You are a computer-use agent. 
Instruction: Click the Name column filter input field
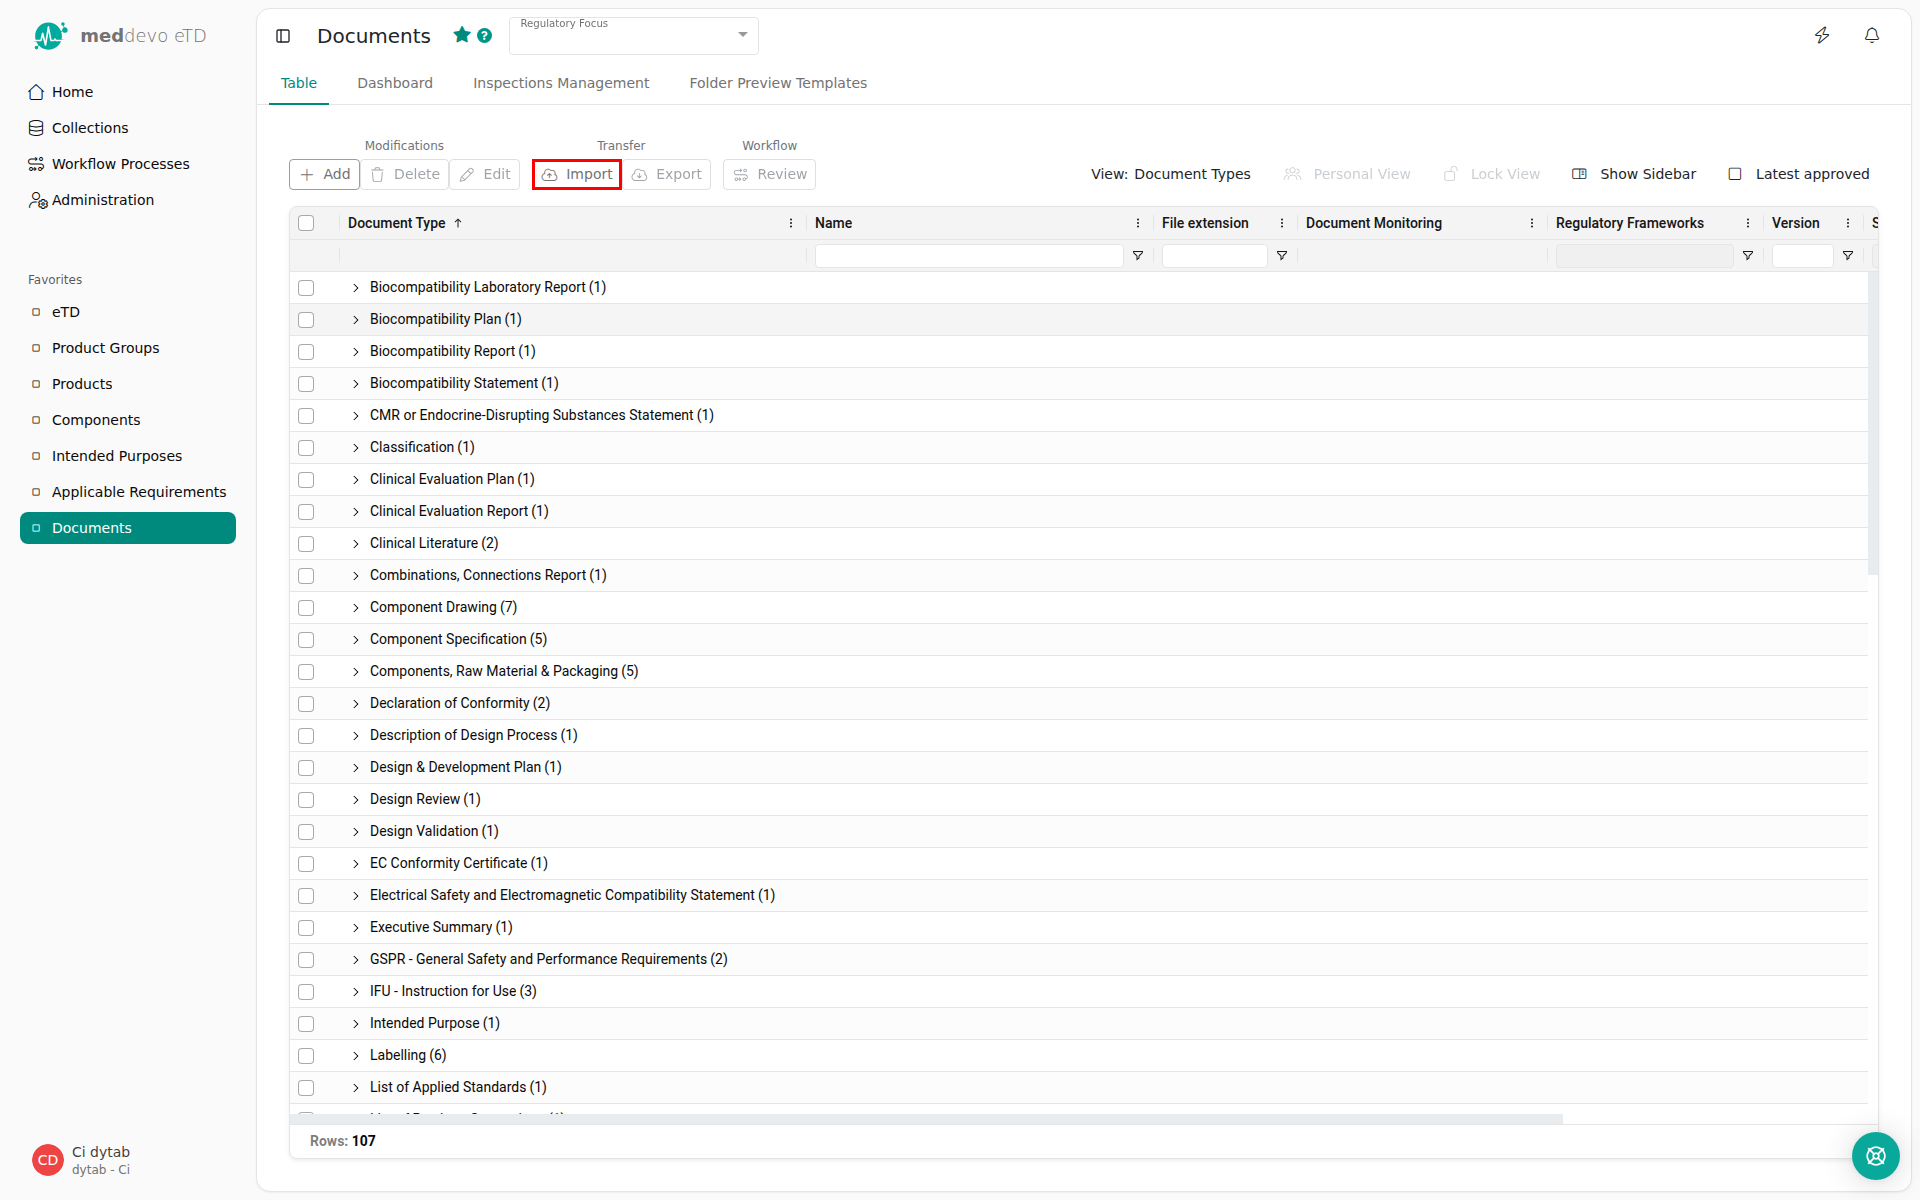tap(968, 256)
